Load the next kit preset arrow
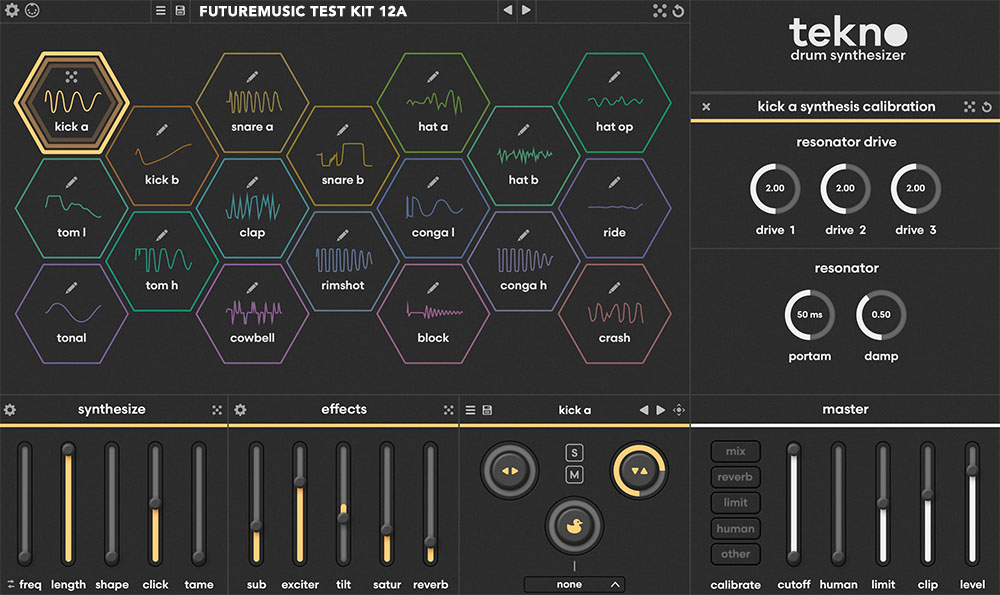 click(x=526, y=10)
